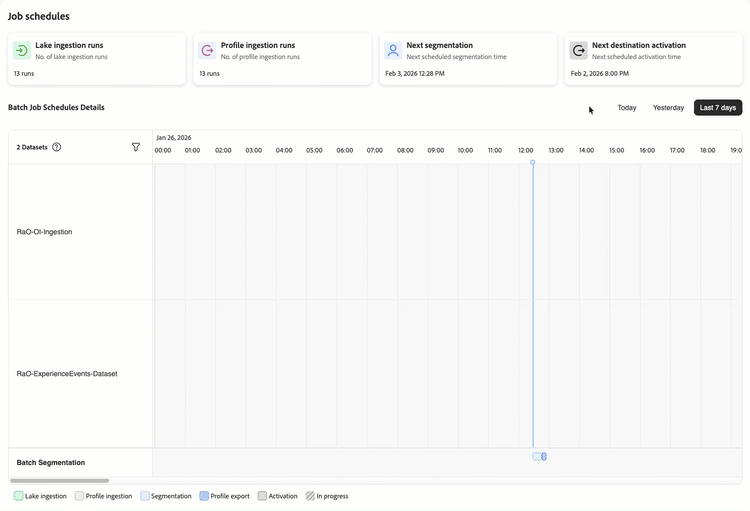Viewport: 750px width, 511px height.
Task: Click the horizontal timeline scrollbar thumb
Action: [x=59, y=480]
